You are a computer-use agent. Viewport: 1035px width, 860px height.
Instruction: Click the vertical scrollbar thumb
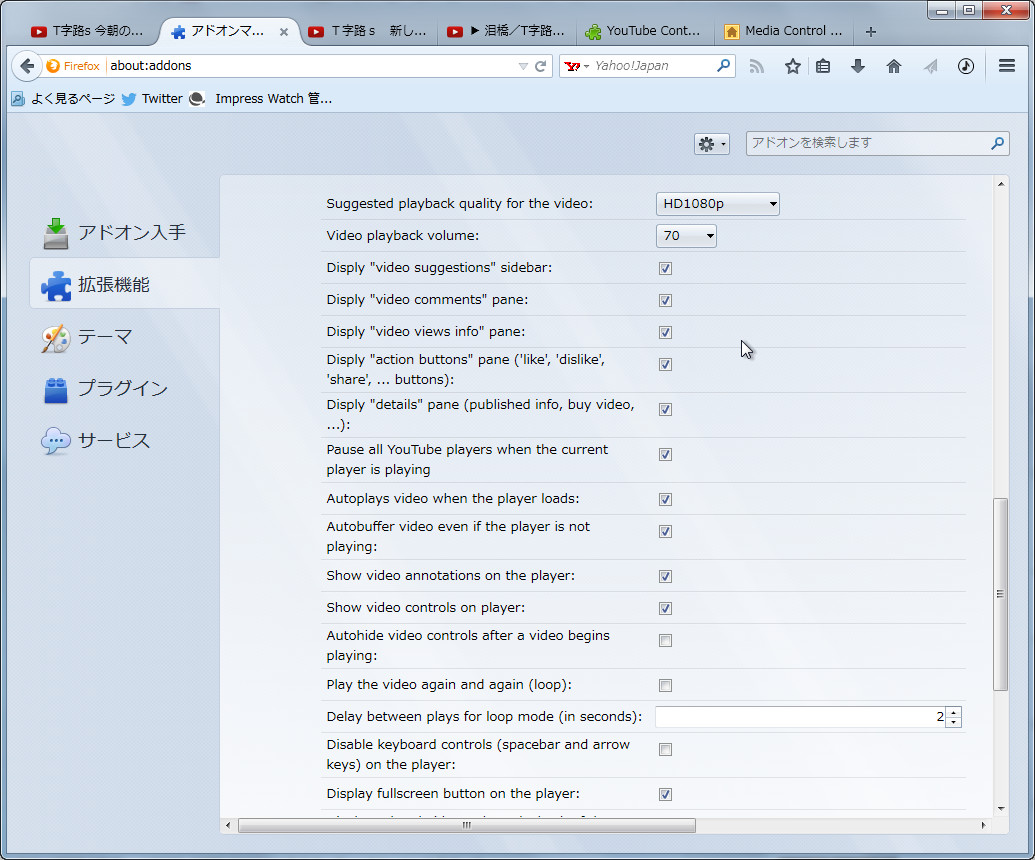coord(1001,594)
